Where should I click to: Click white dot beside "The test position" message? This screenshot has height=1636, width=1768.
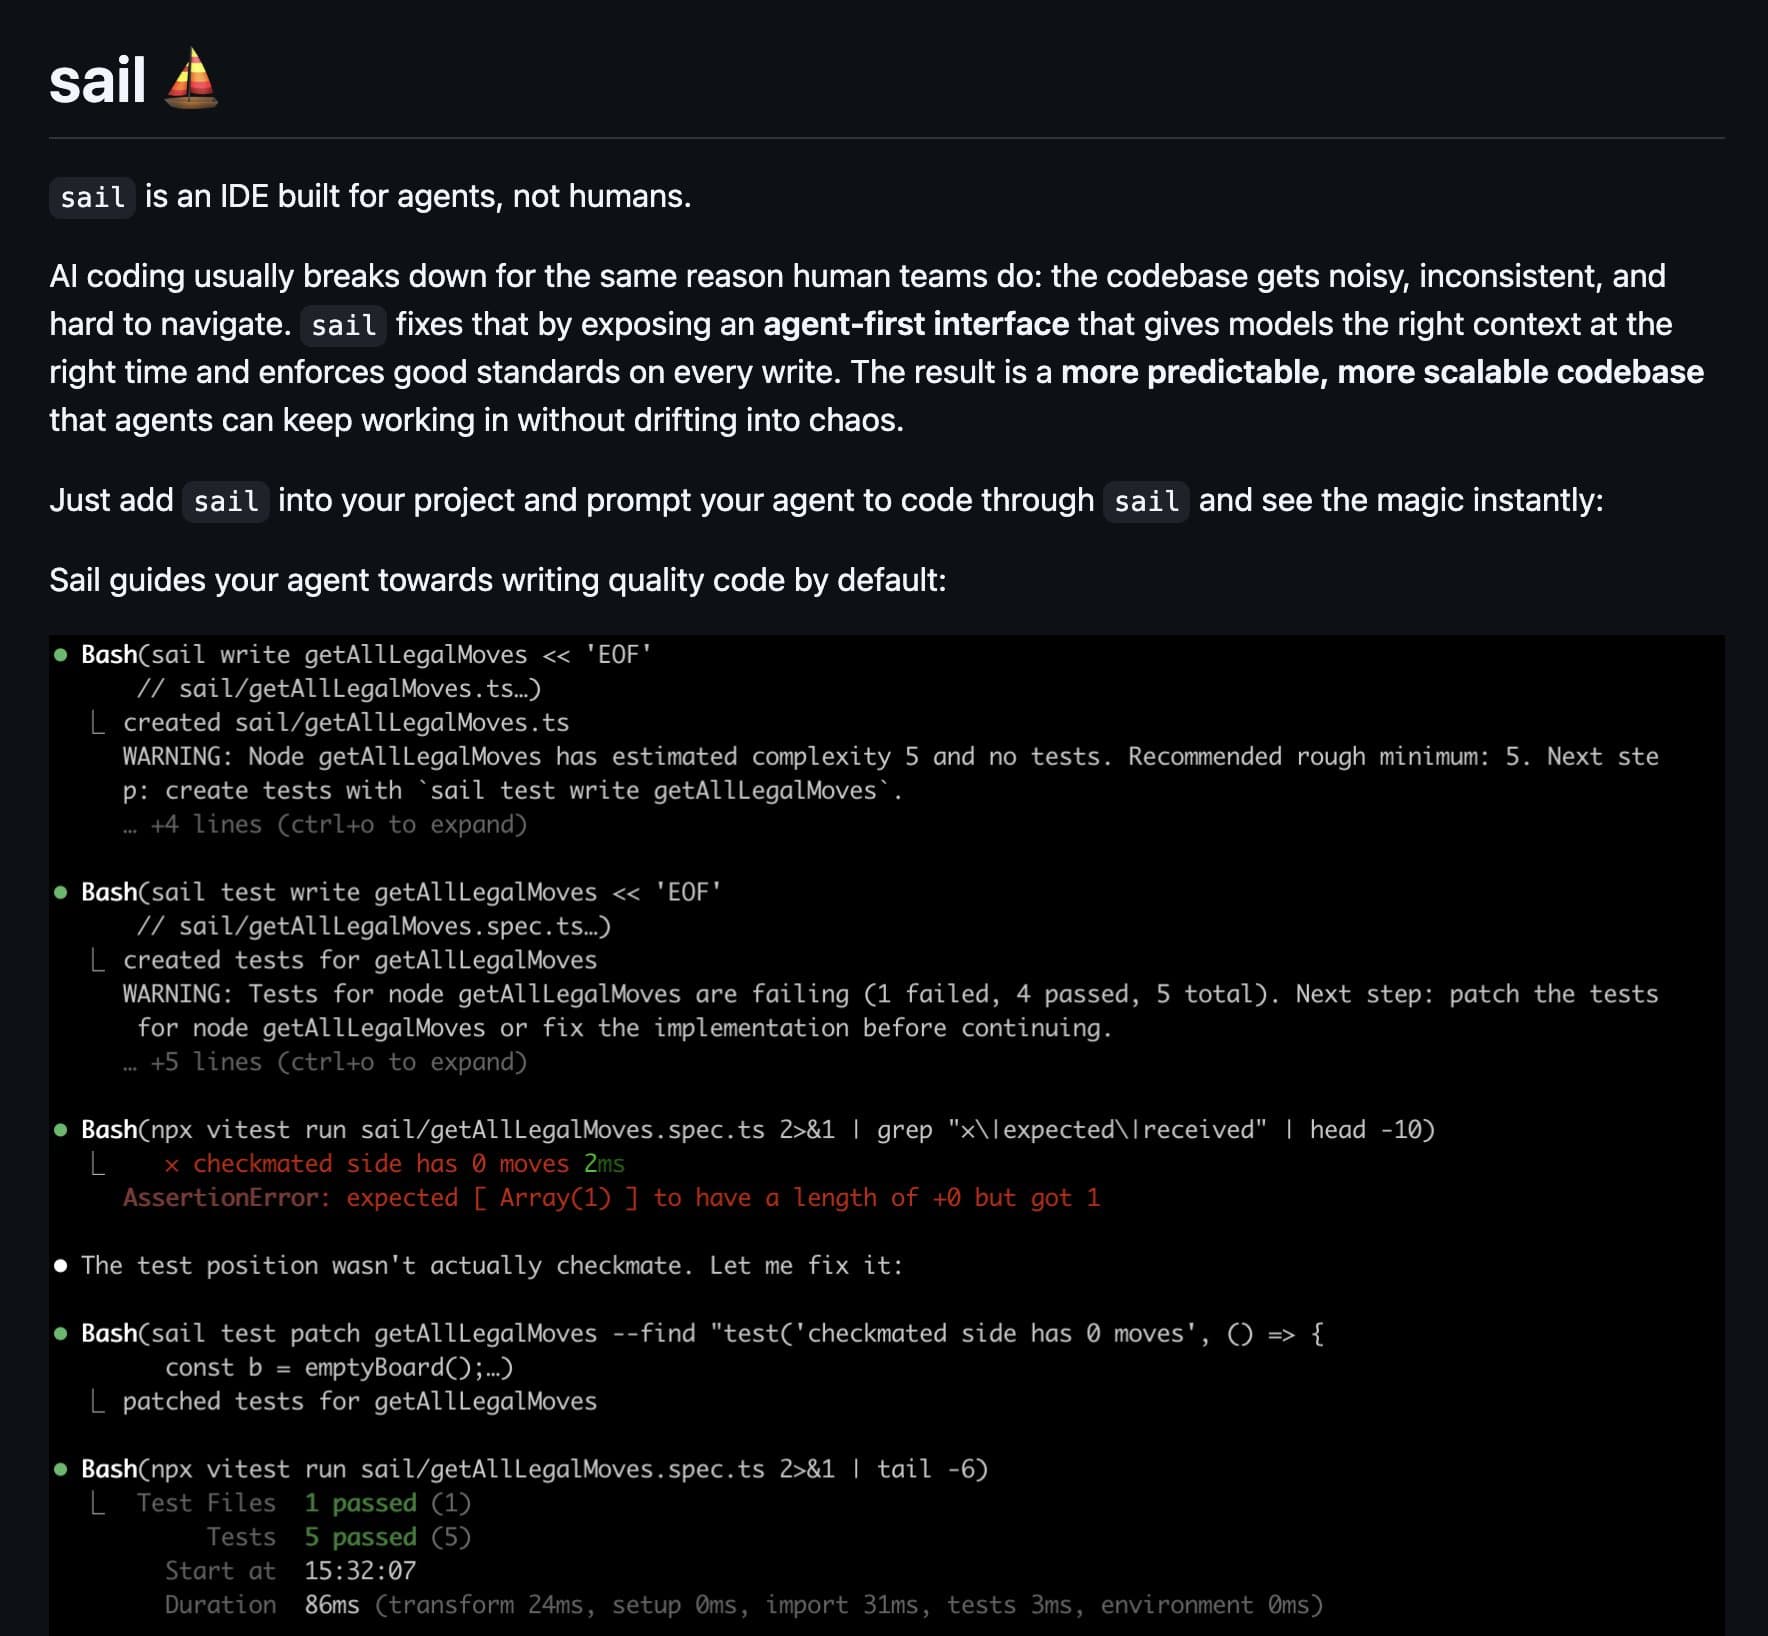pos(61,1266)
